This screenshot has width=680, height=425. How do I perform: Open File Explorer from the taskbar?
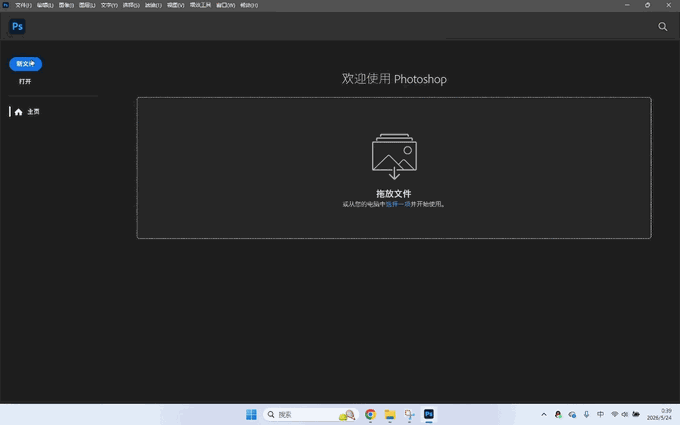click(390, 415)
